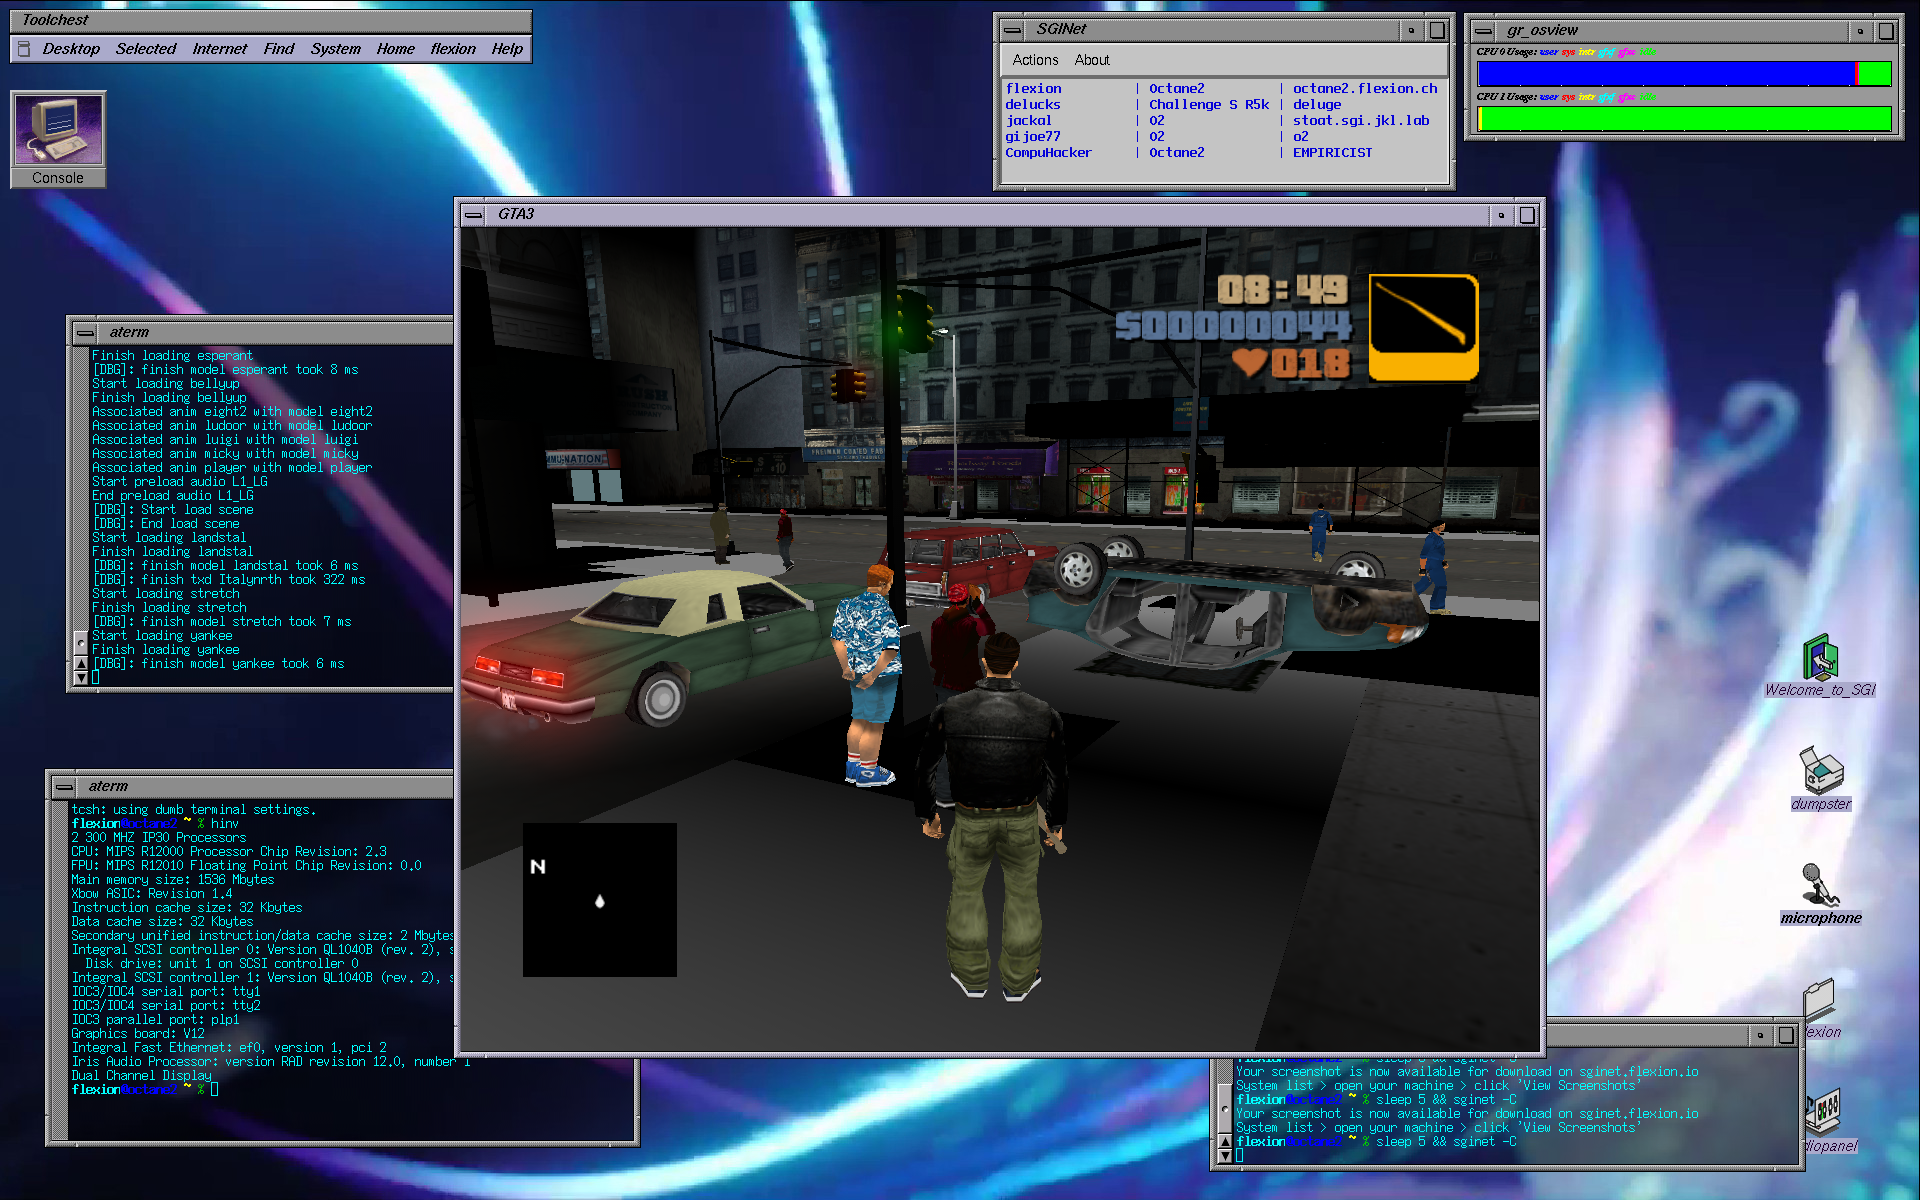Click the GTA3 radar minimap
This screenshot has width=1920, height=1200.
600,900
